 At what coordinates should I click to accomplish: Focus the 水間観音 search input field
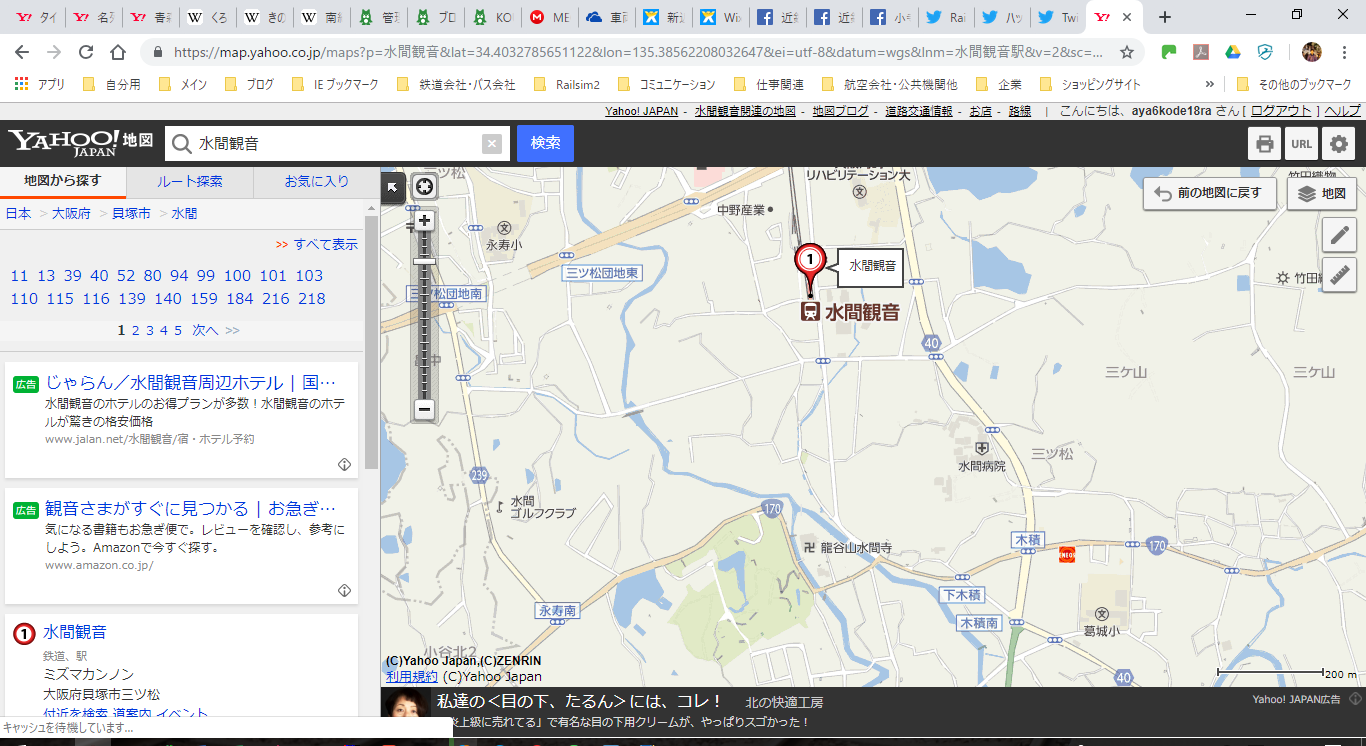tap(338, 144)
